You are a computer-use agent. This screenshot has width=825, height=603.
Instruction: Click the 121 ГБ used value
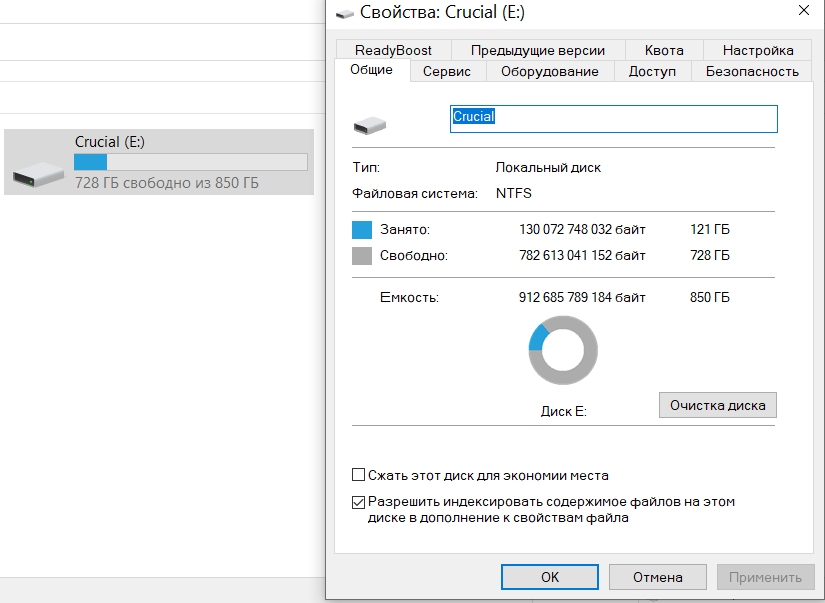(x=710, y=229)
